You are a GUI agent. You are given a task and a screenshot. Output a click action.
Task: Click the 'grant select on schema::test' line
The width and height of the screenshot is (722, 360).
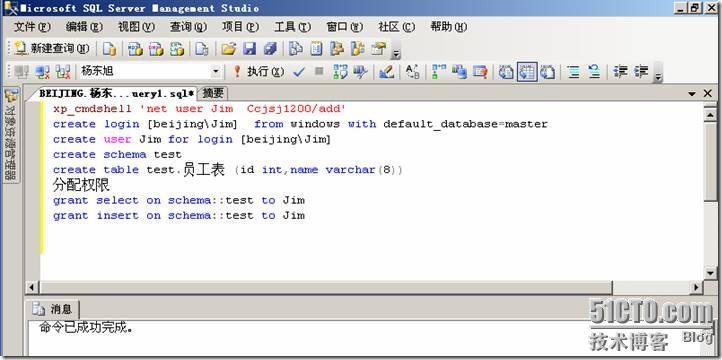(x=179, y=200)
